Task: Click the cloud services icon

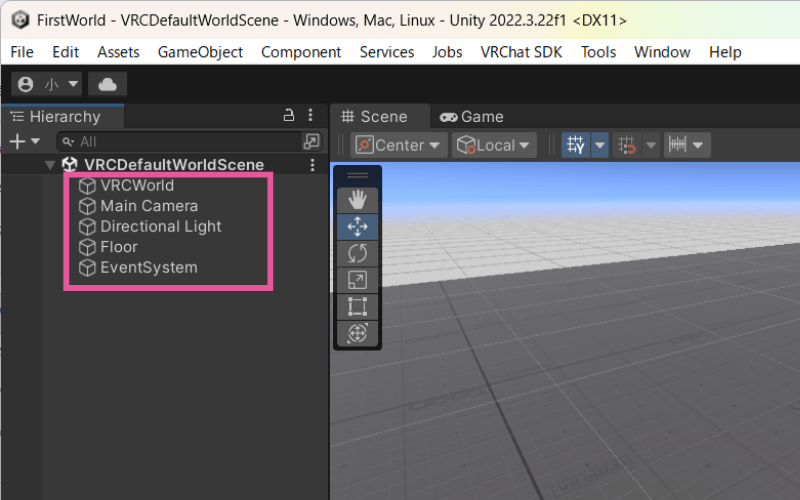Action: [x=108, y=84]
